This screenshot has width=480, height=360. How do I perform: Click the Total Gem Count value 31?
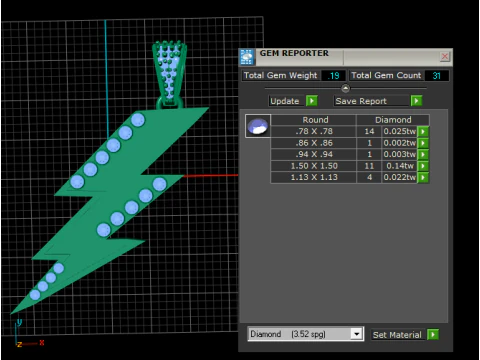click(x=436, y=76)
